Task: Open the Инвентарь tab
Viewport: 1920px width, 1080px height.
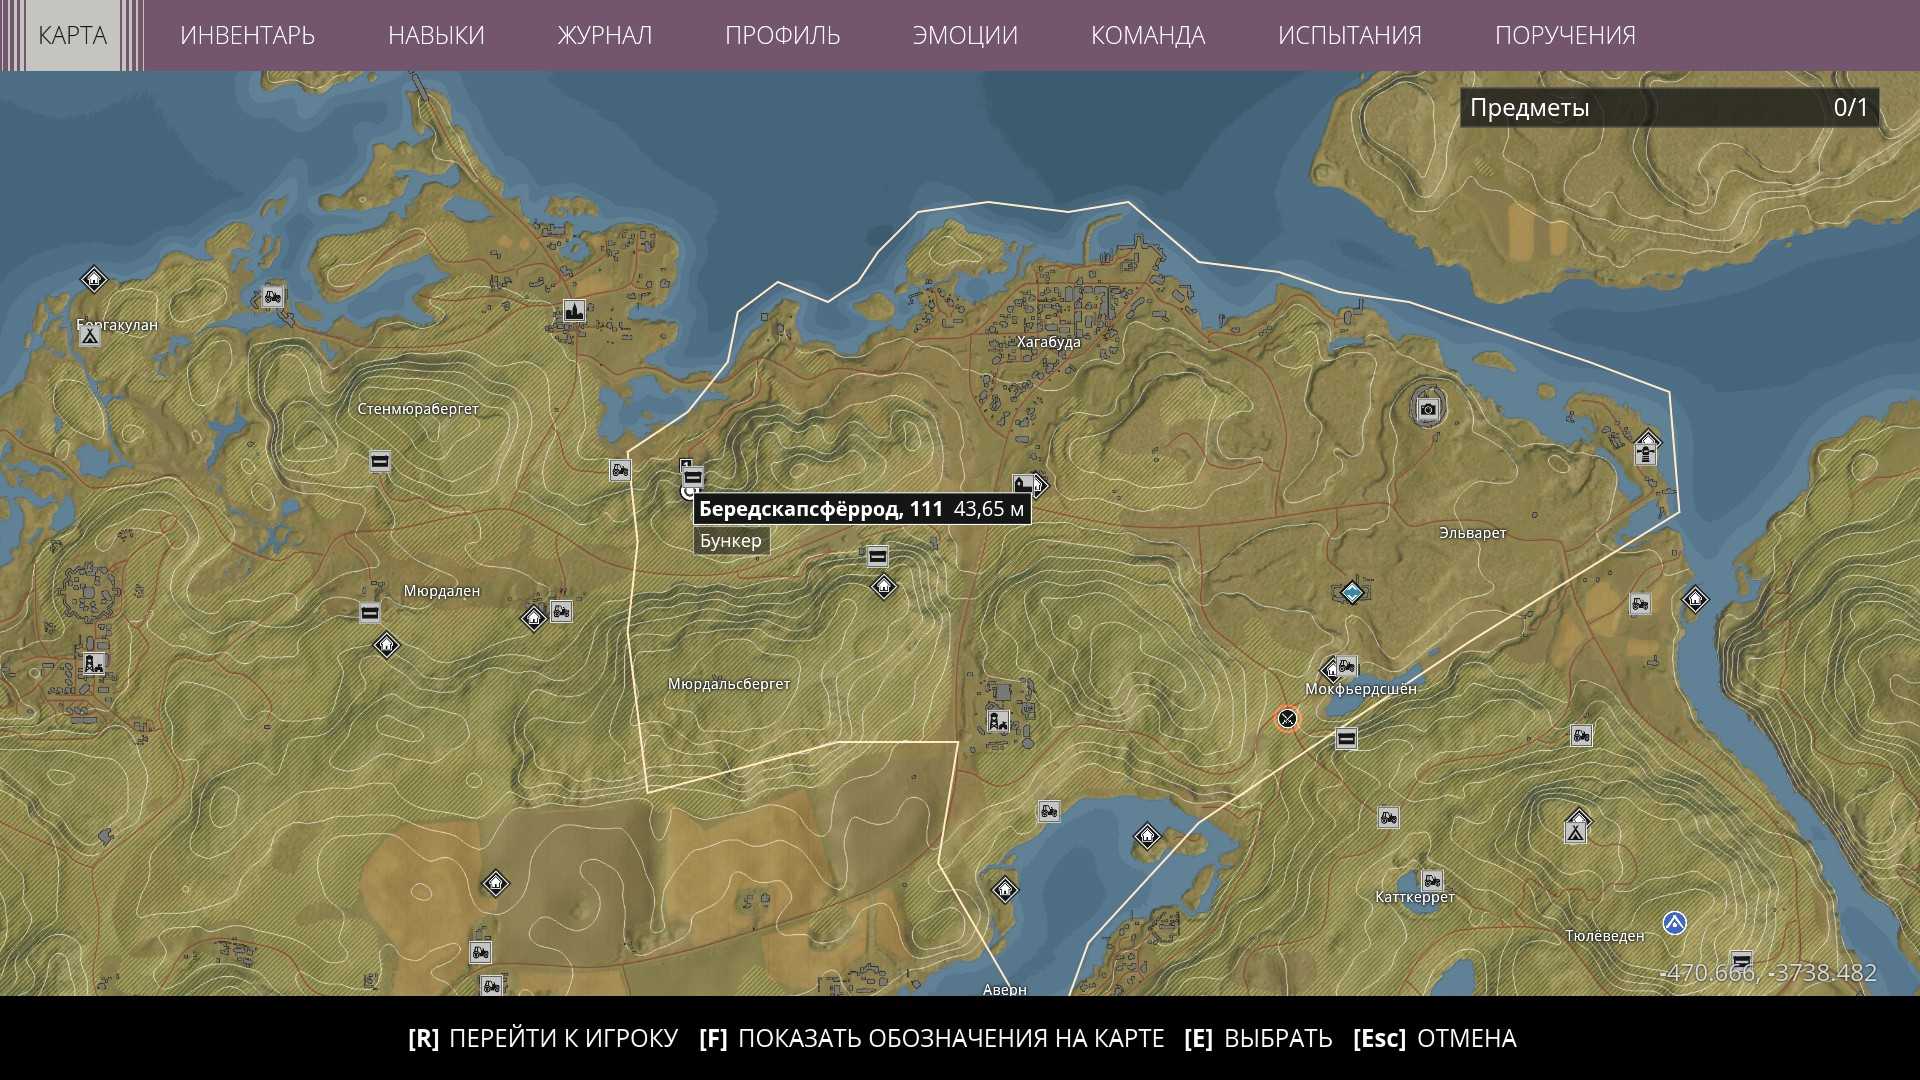Action: (247, 35)
